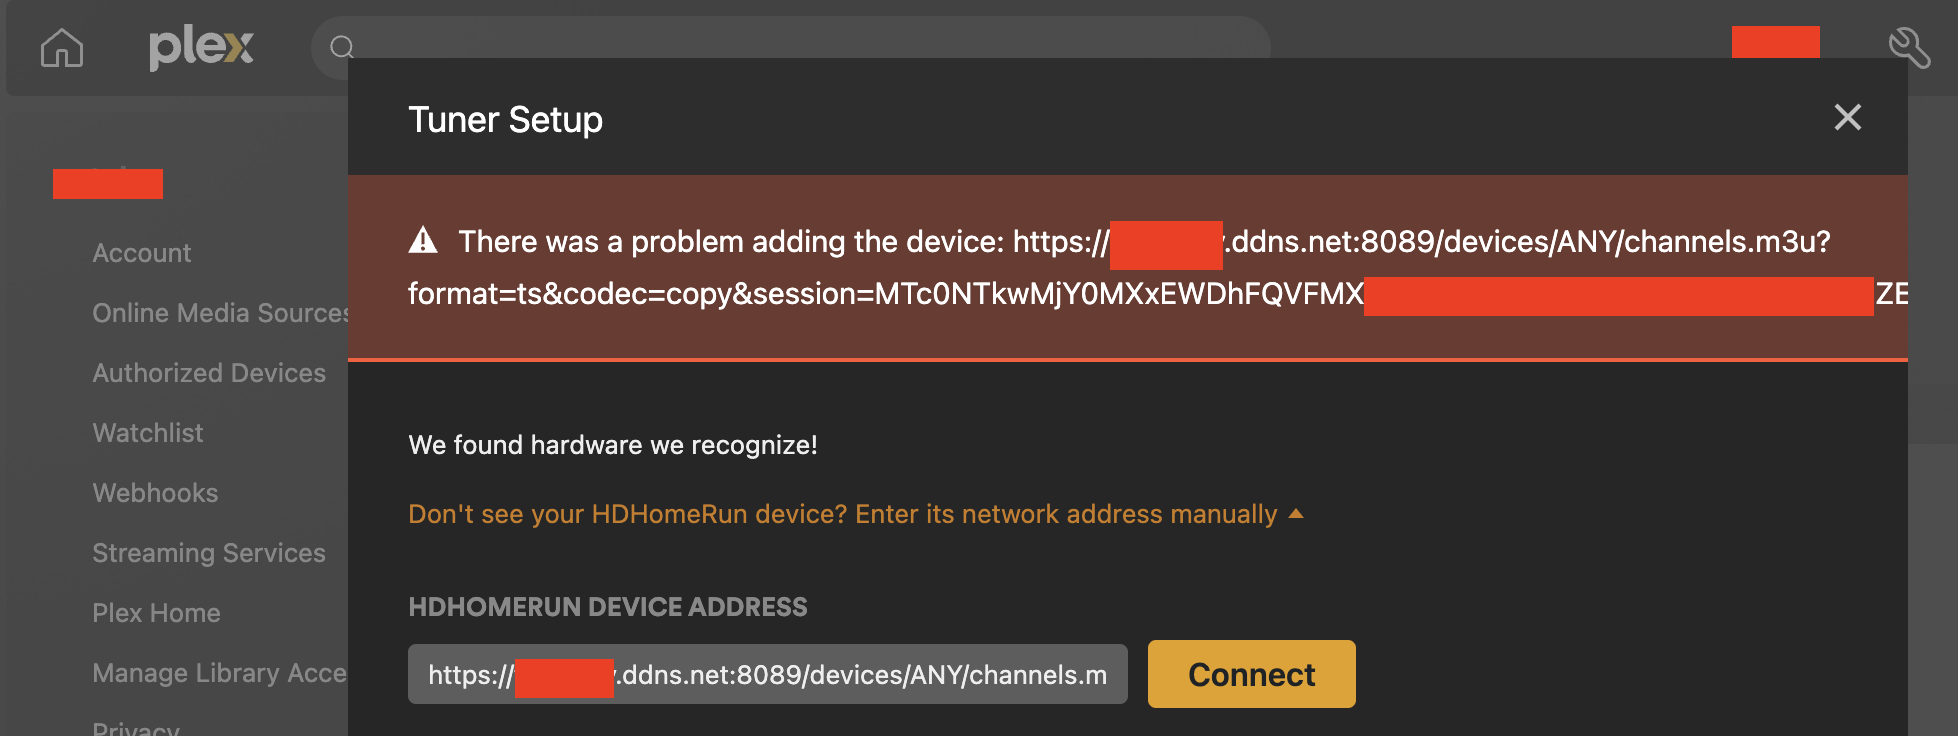This screenshot has height=736, width=1958.
Task: Select Privacy in the sidebar
Action: click(x=136, y=728)
